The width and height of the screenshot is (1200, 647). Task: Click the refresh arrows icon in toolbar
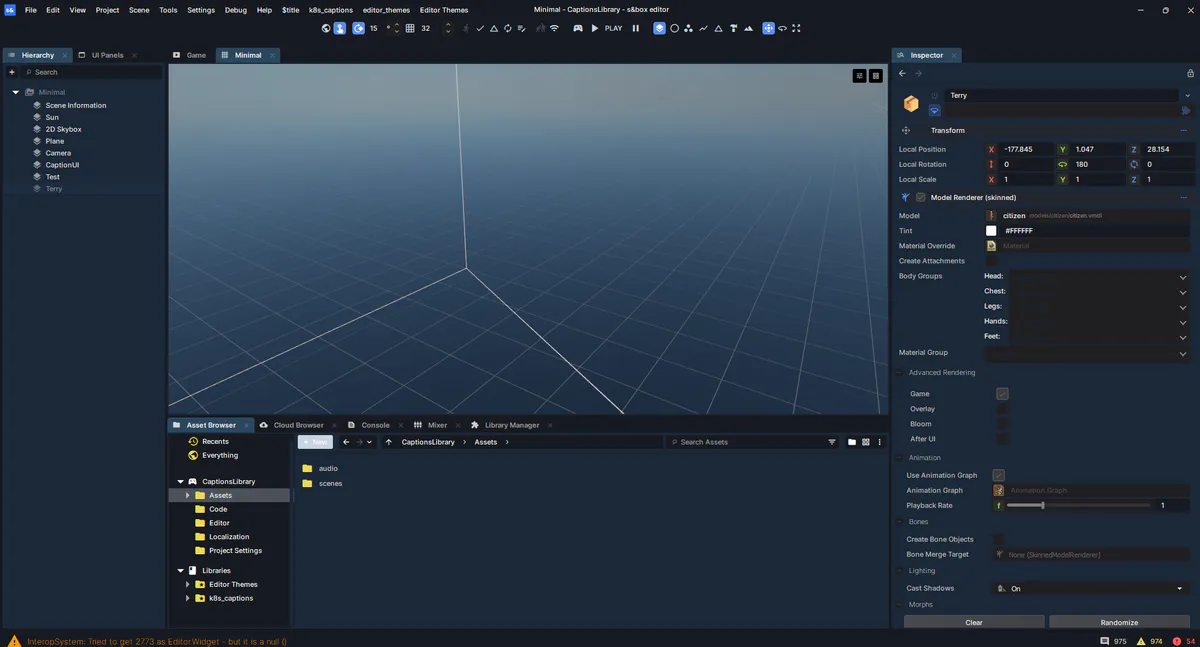(507, 28)
